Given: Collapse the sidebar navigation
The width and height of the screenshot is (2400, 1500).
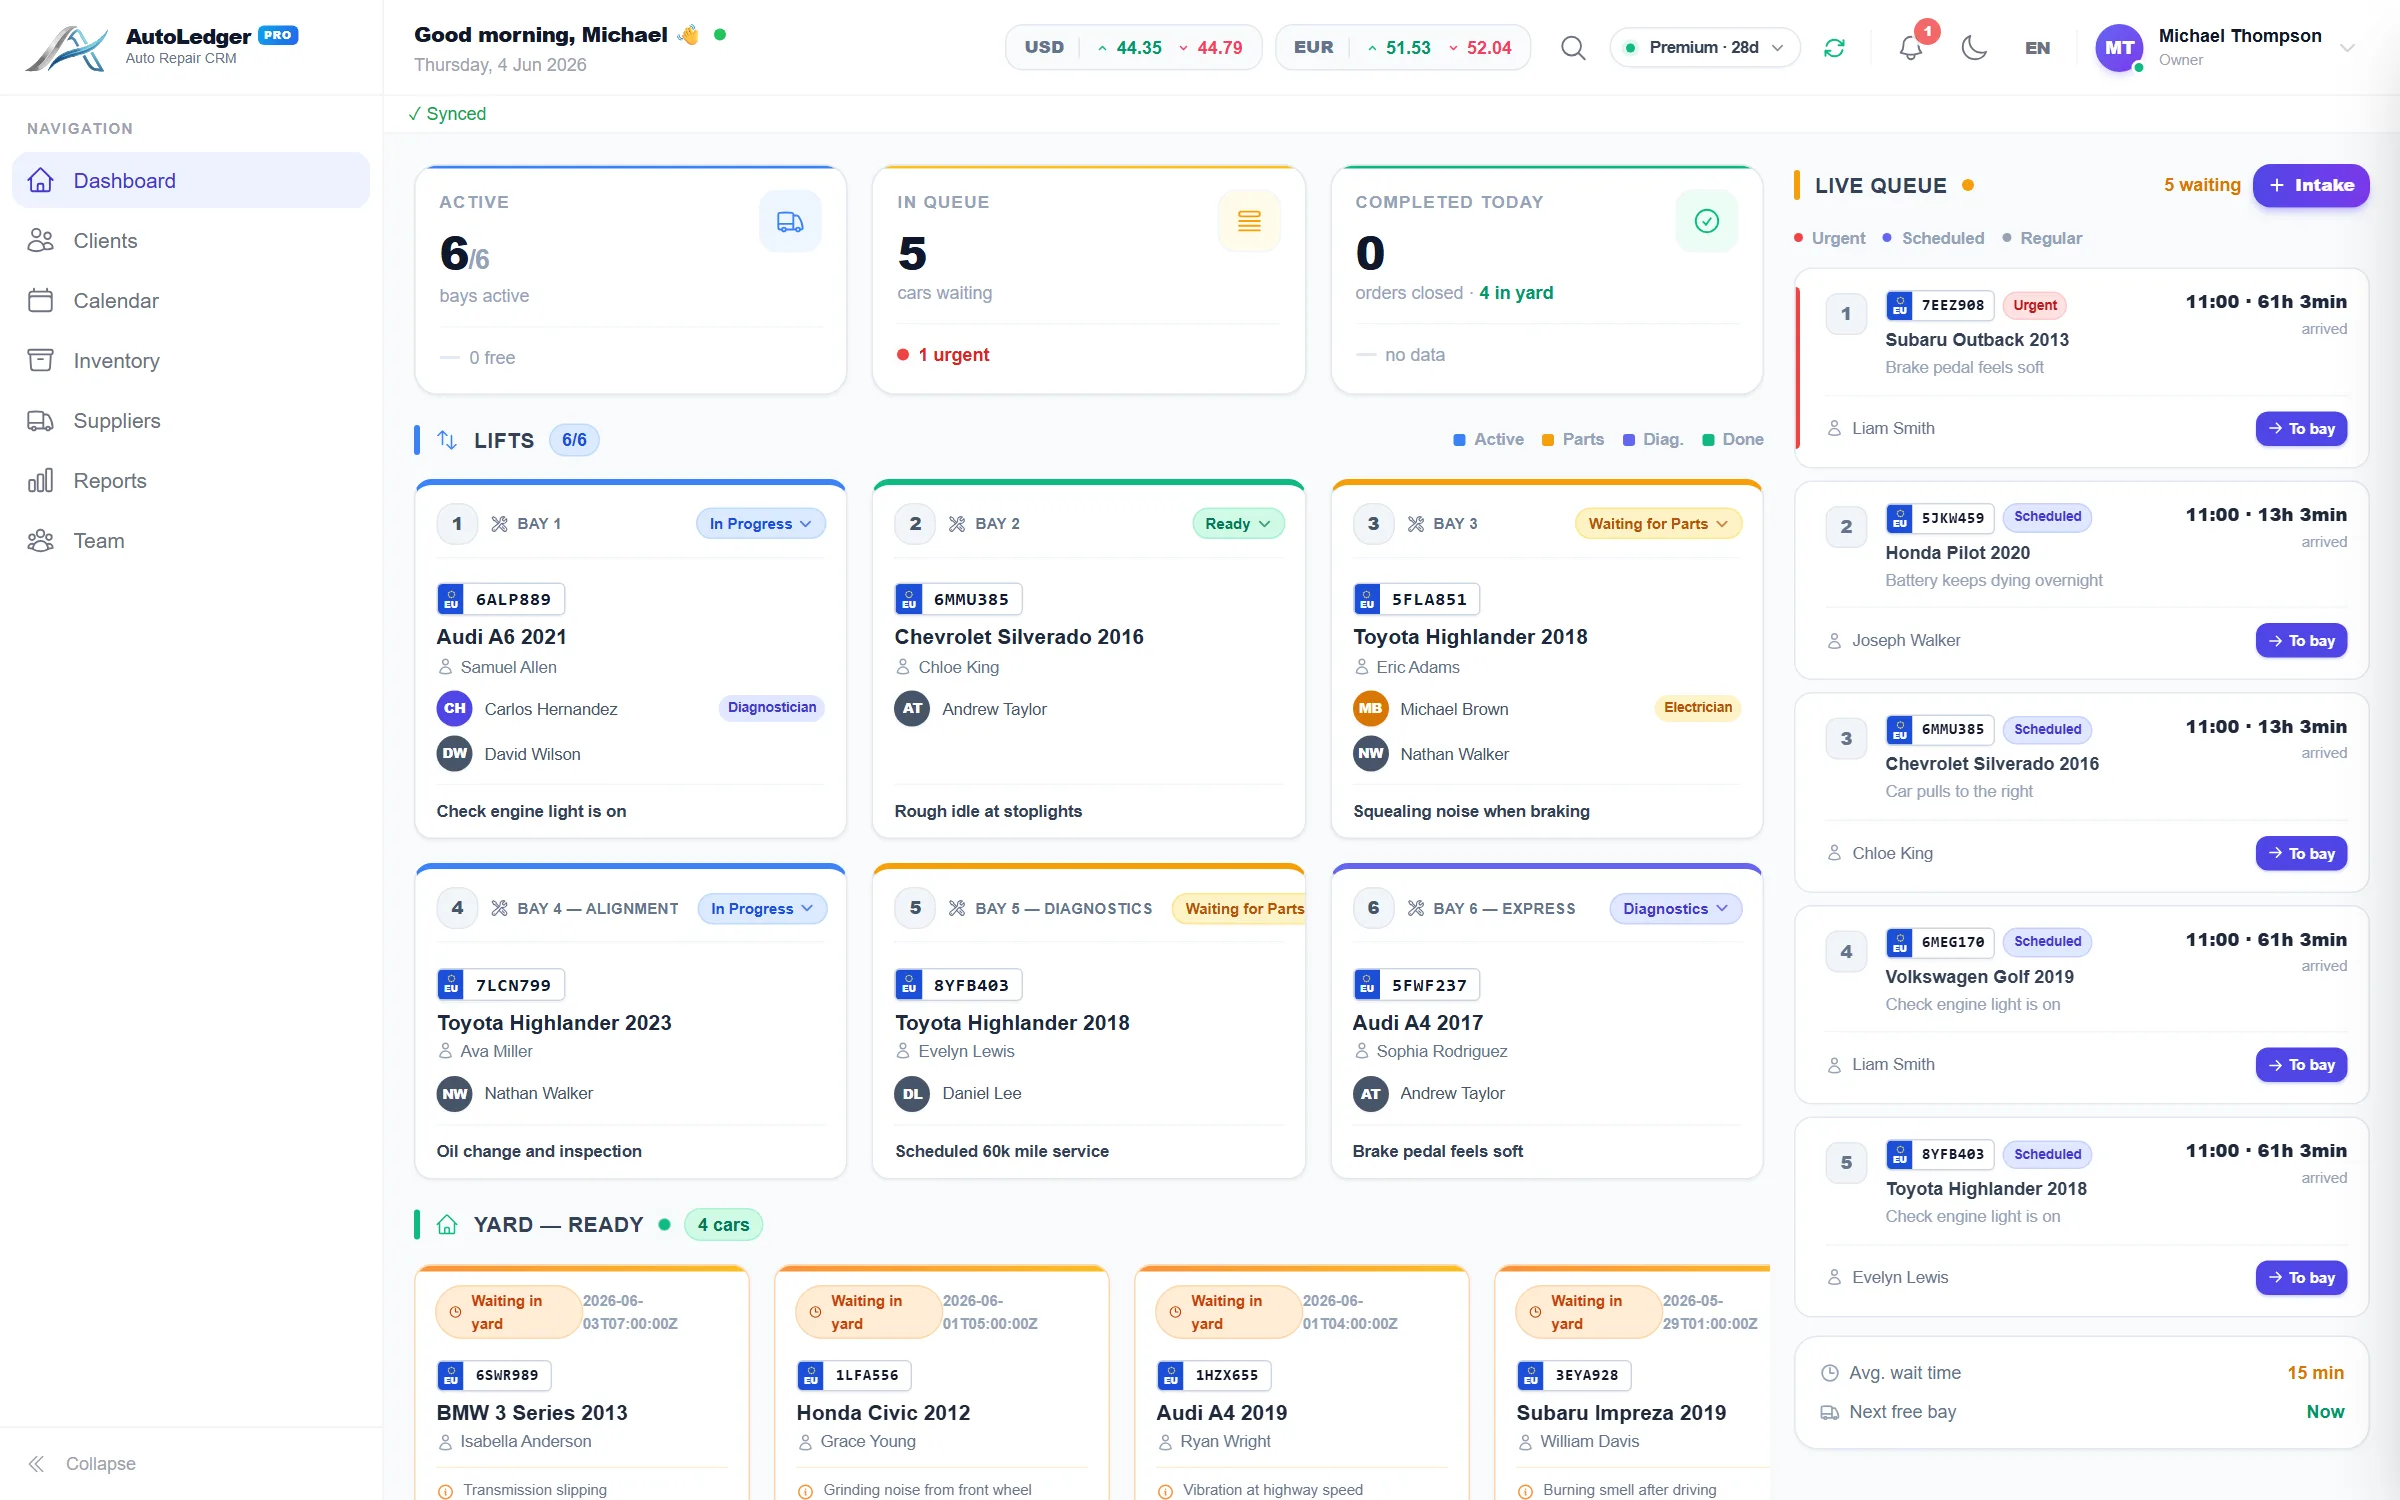Looking at the screenshot, I should point(82,1464).
